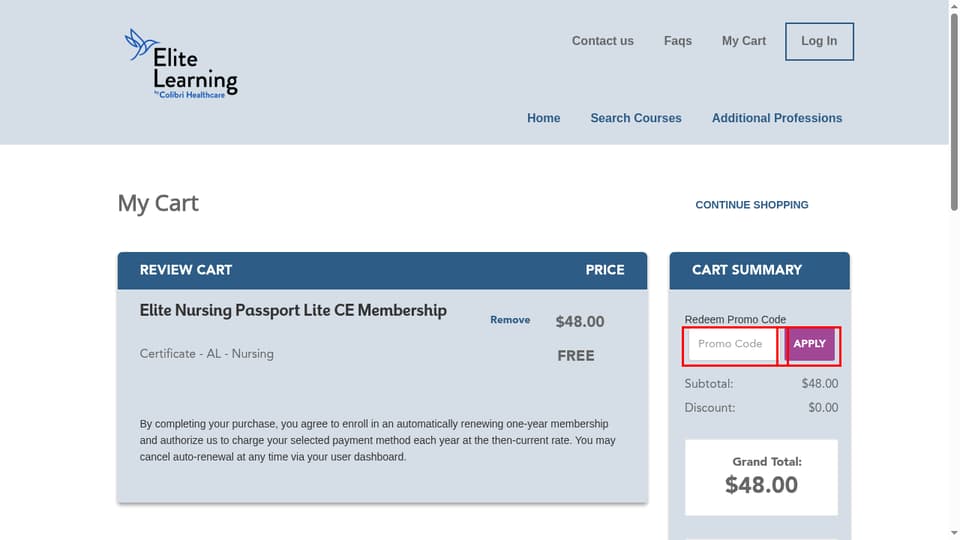
Task: Click the Review Cart header
Action: (x=186, y=270)
